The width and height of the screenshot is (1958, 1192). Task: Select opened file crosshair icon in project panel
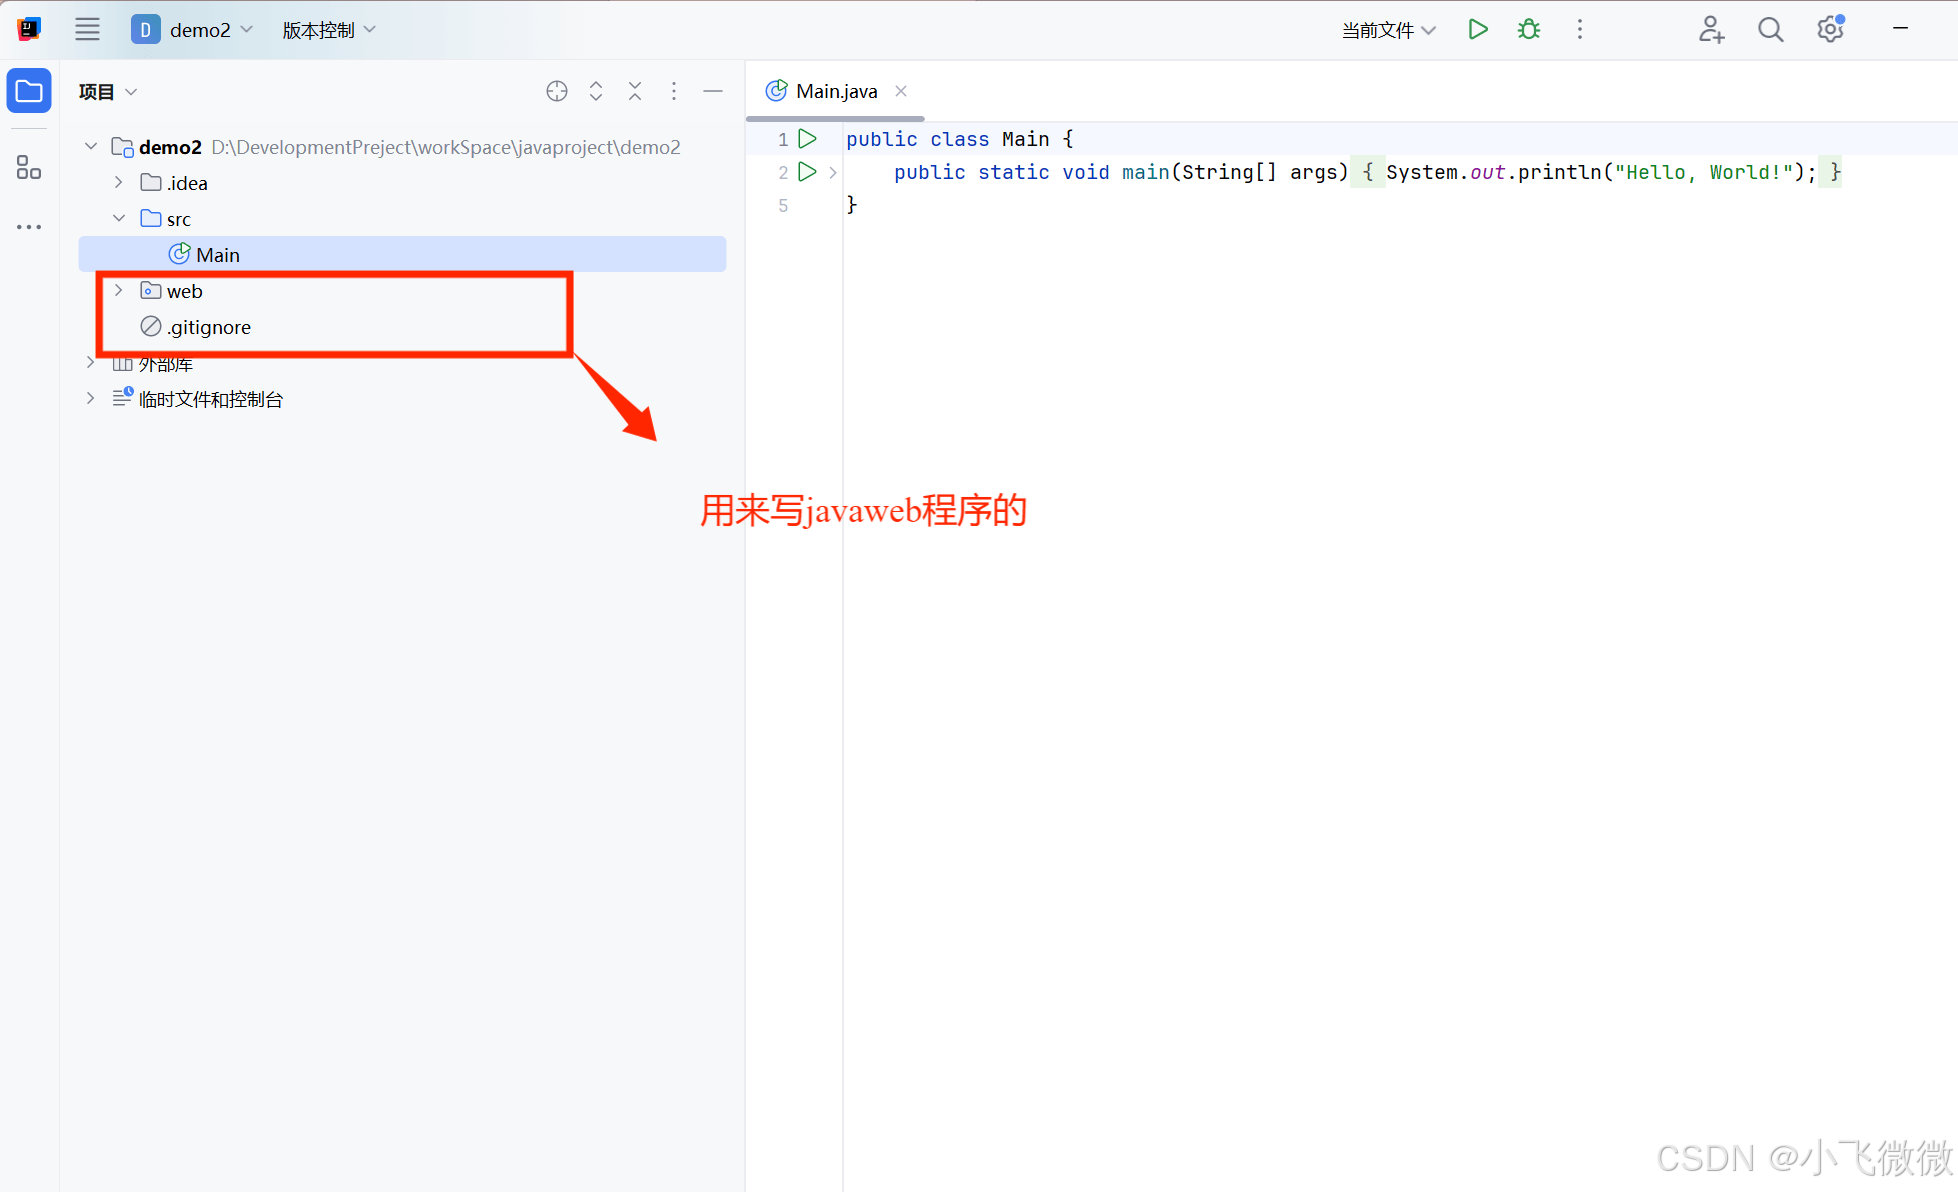(x=557, y=92)
